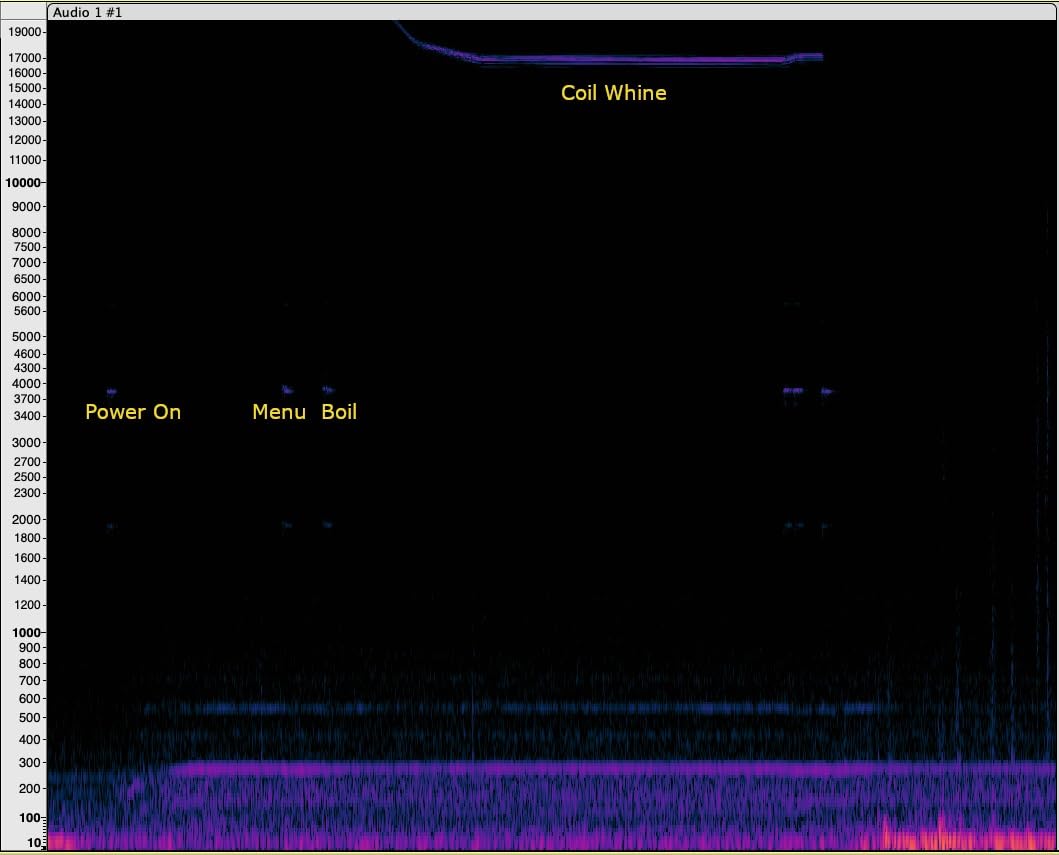Click the 5000 Hz frequency scale label
The image size is (1059, 855).
[x=26, y=336]
